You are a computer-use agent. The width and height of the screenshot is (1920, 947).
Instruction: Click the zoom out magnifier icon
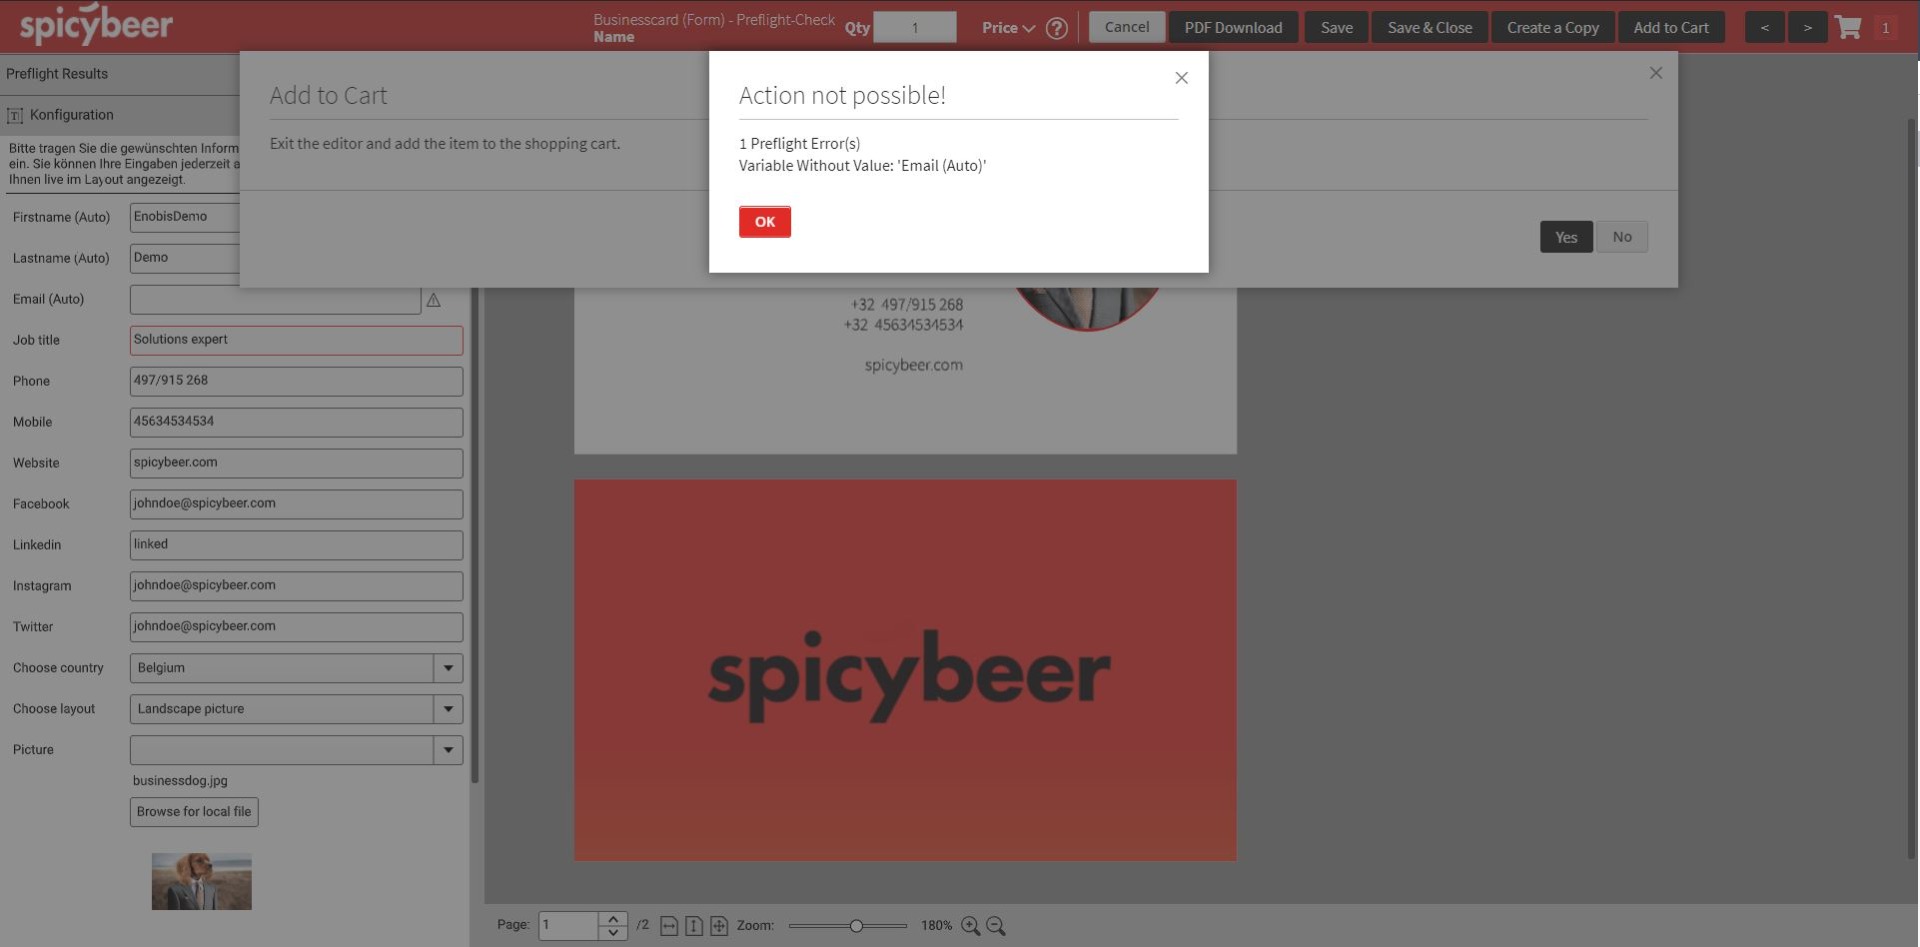click(x=996, y=926)
